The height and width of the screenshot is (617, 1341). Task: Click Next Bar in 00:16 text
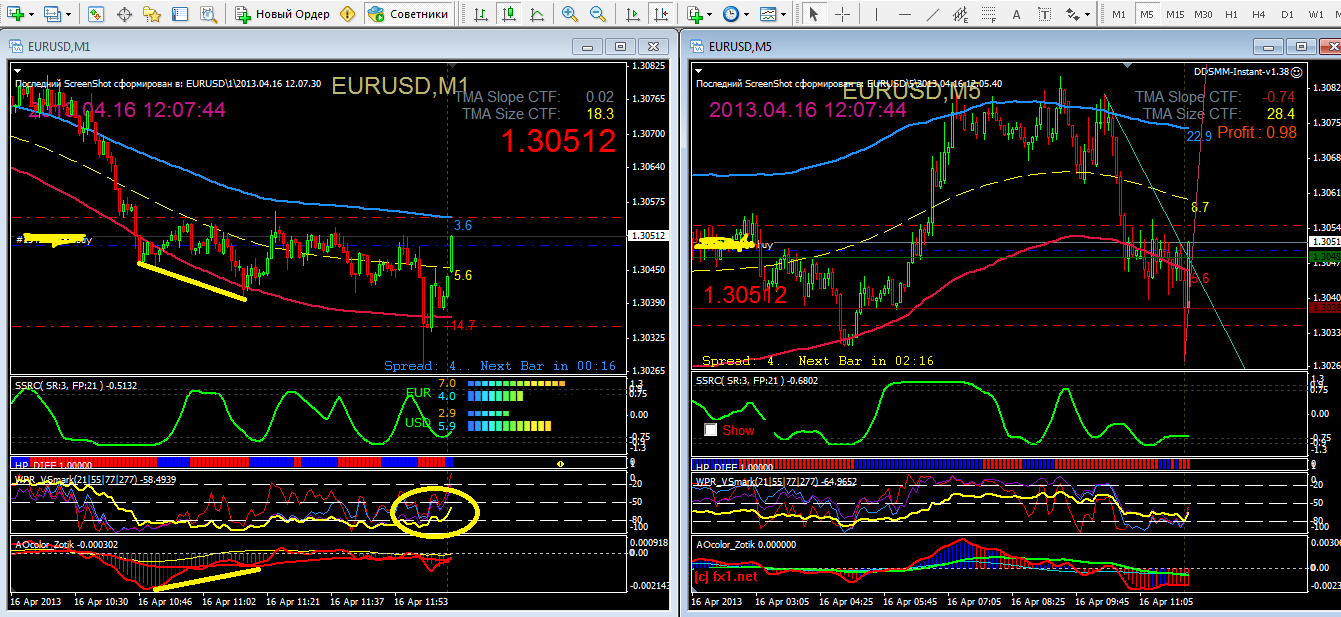pos(548,366)
